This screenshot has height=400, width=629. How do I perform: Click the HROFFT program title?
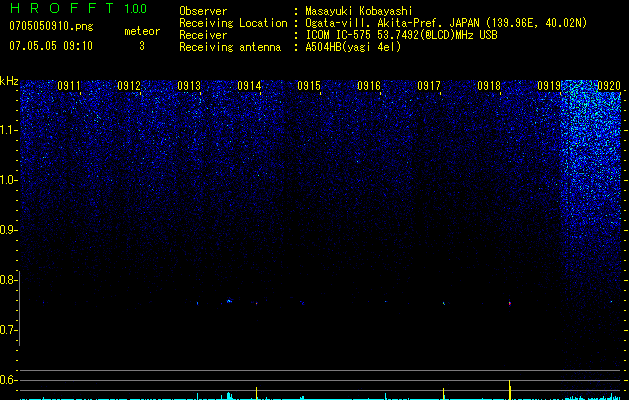point(62,8)
